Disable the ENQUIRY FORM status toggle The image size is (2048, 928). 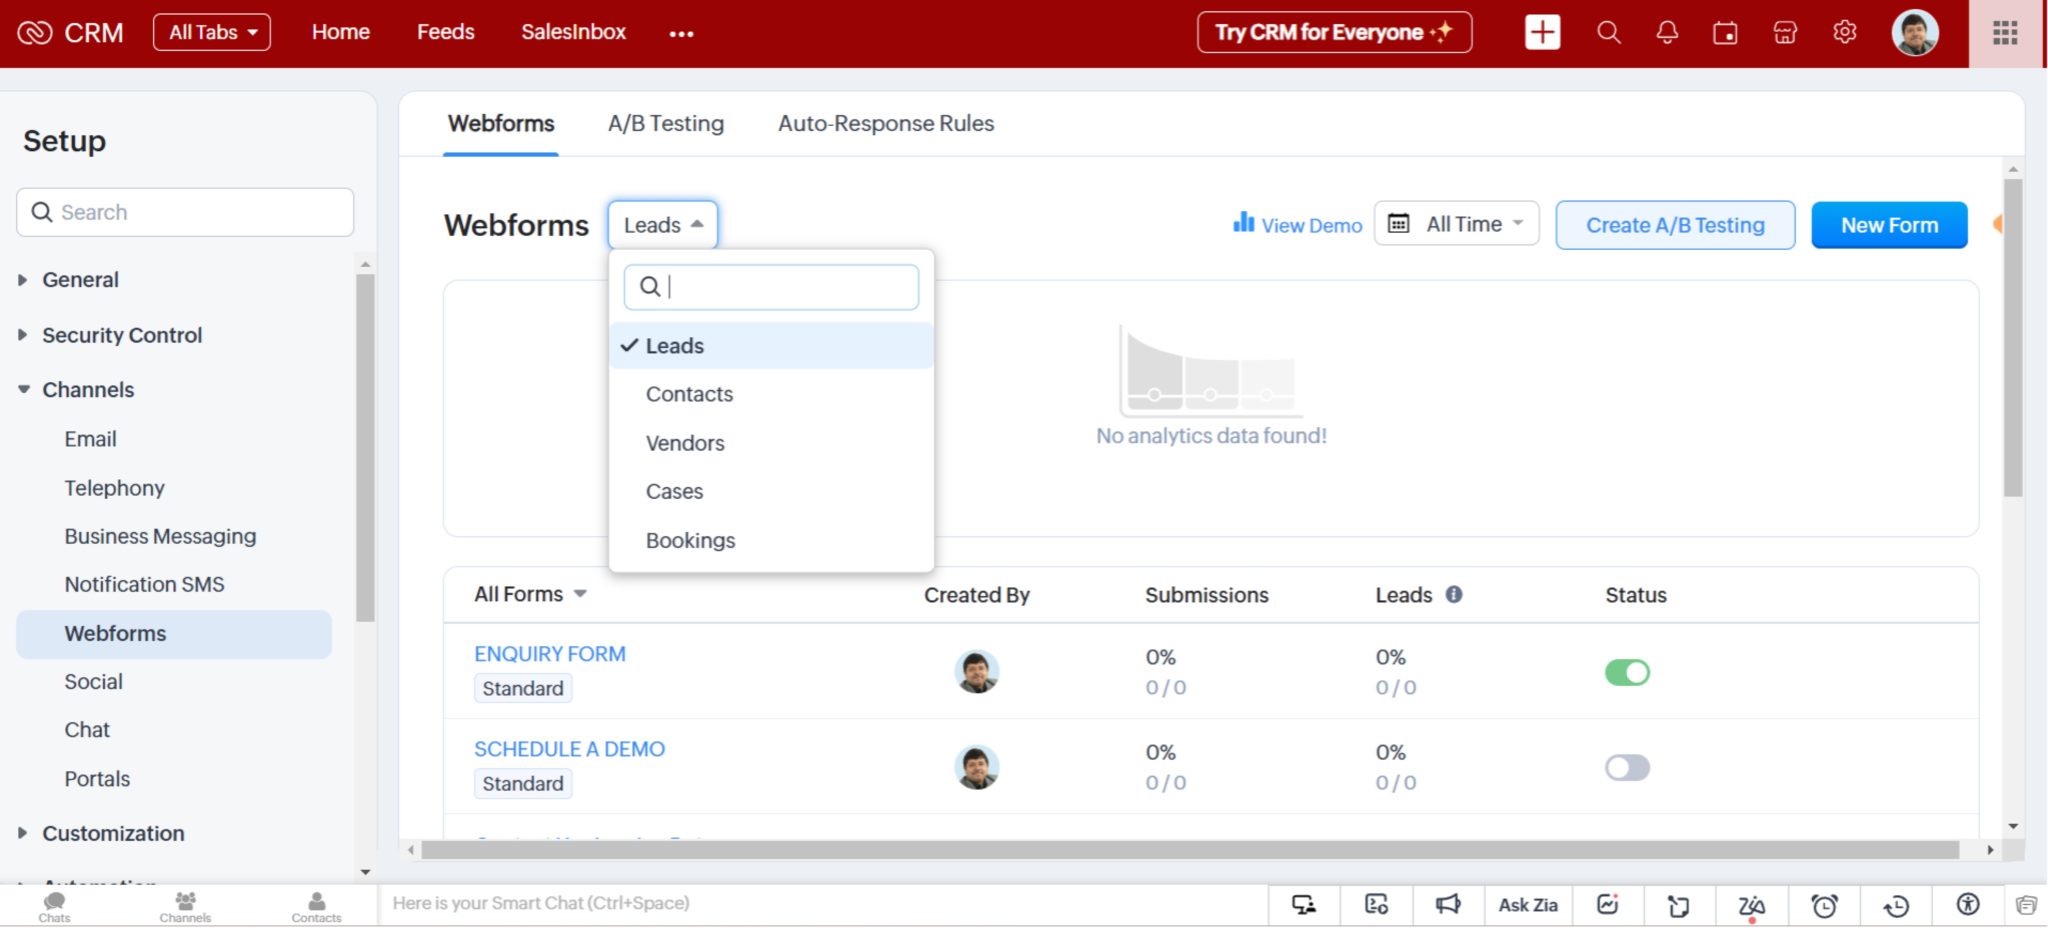(1627, 672)
